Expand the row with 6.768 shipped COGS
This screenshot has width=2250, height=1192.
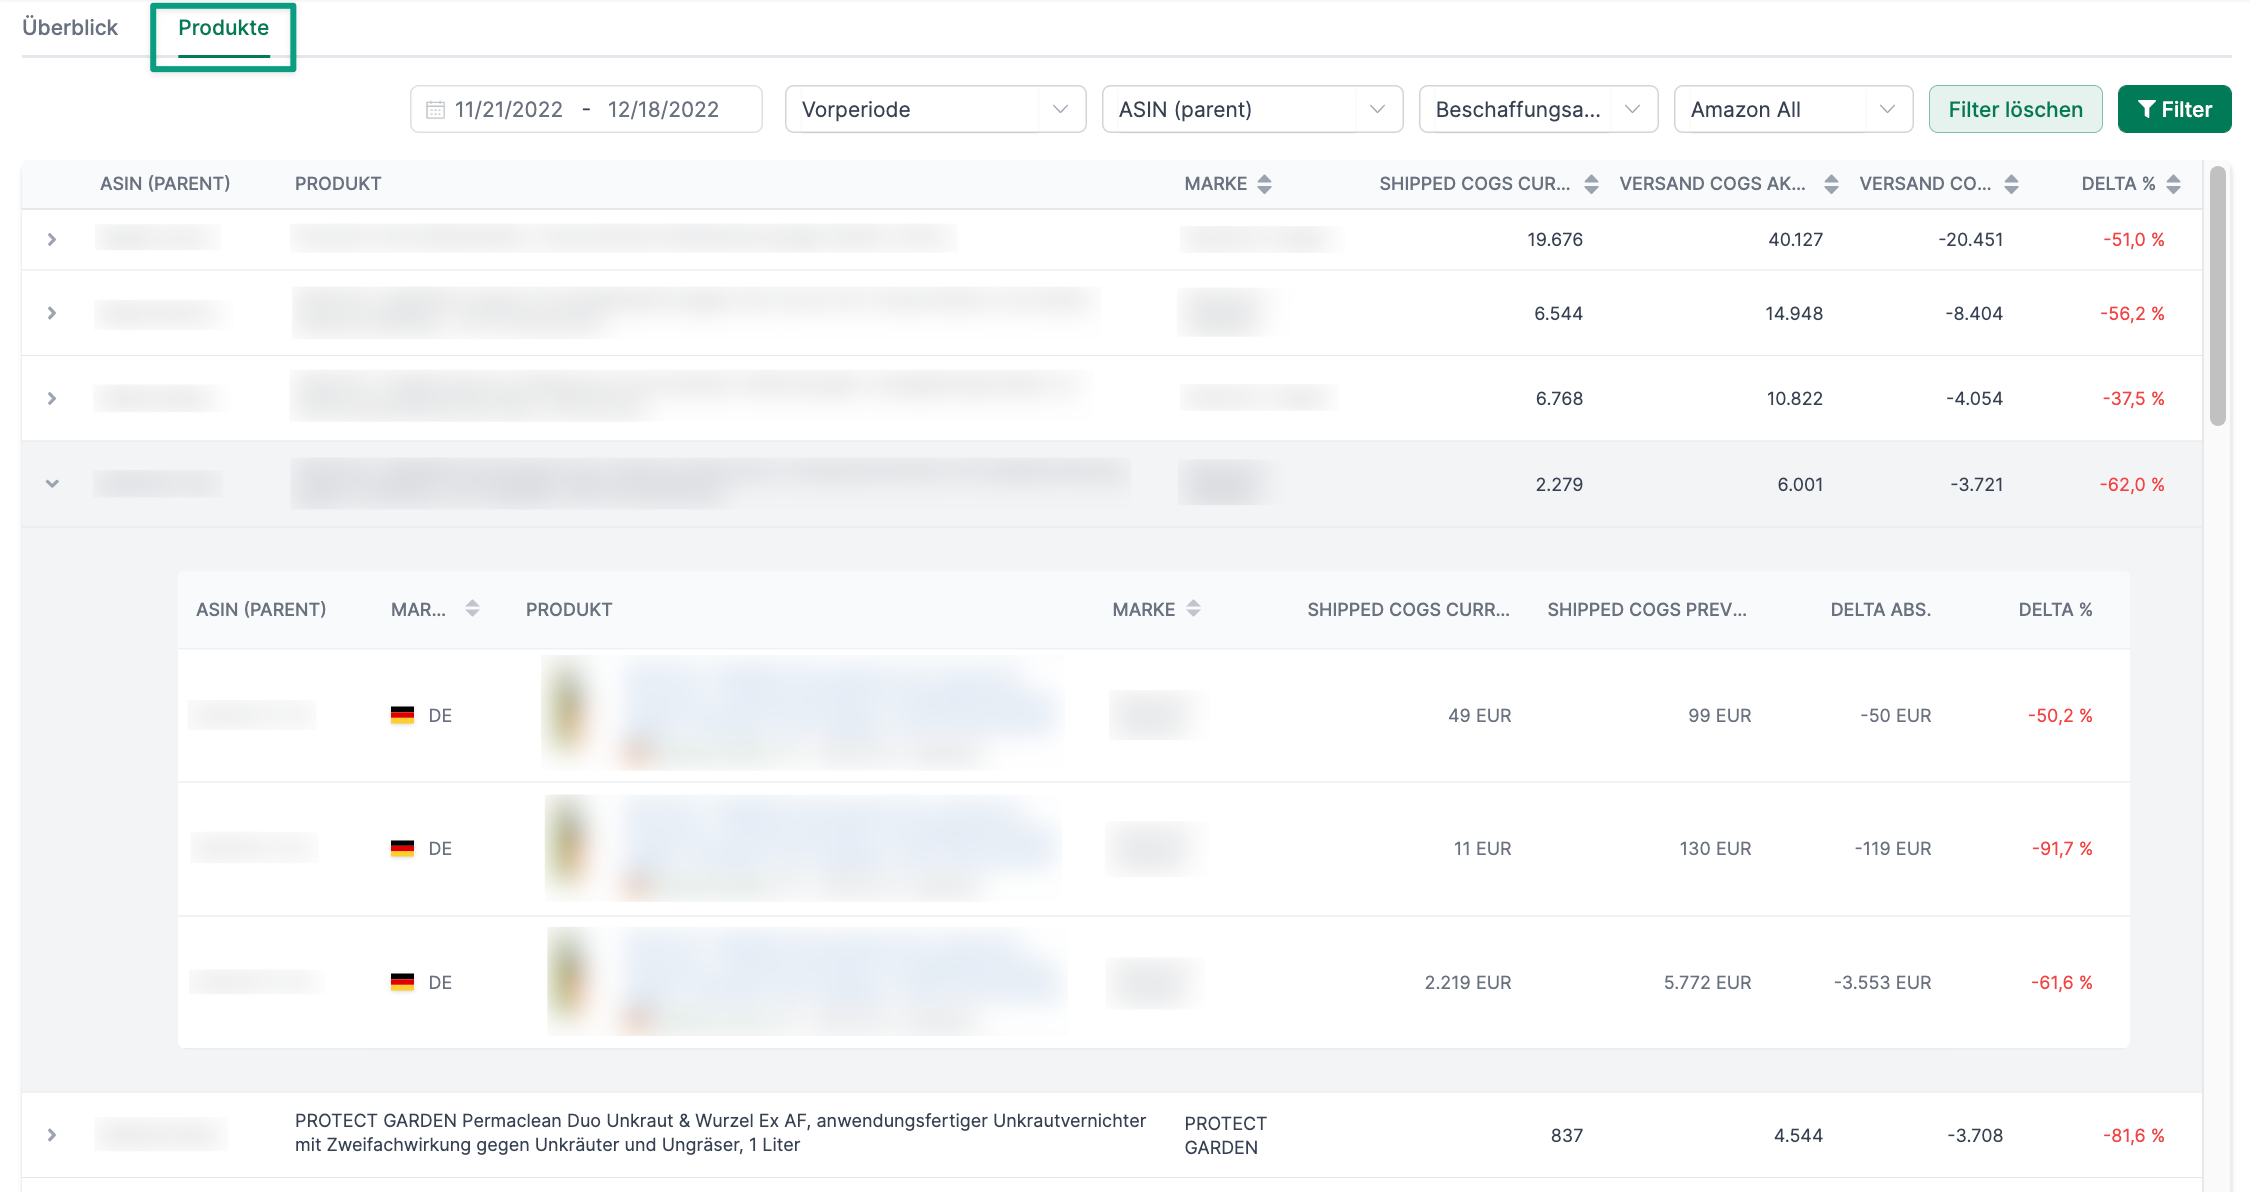[x=52, y=398]
